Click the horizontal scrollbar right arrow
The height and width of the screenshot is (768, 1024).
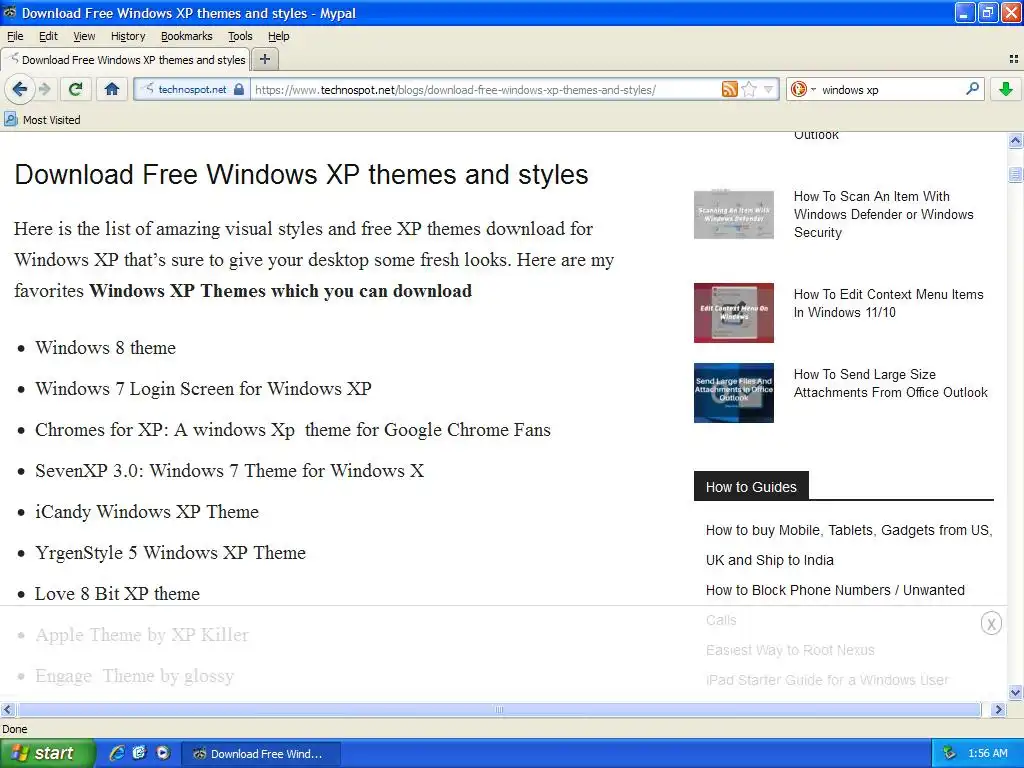click(998, 709)
